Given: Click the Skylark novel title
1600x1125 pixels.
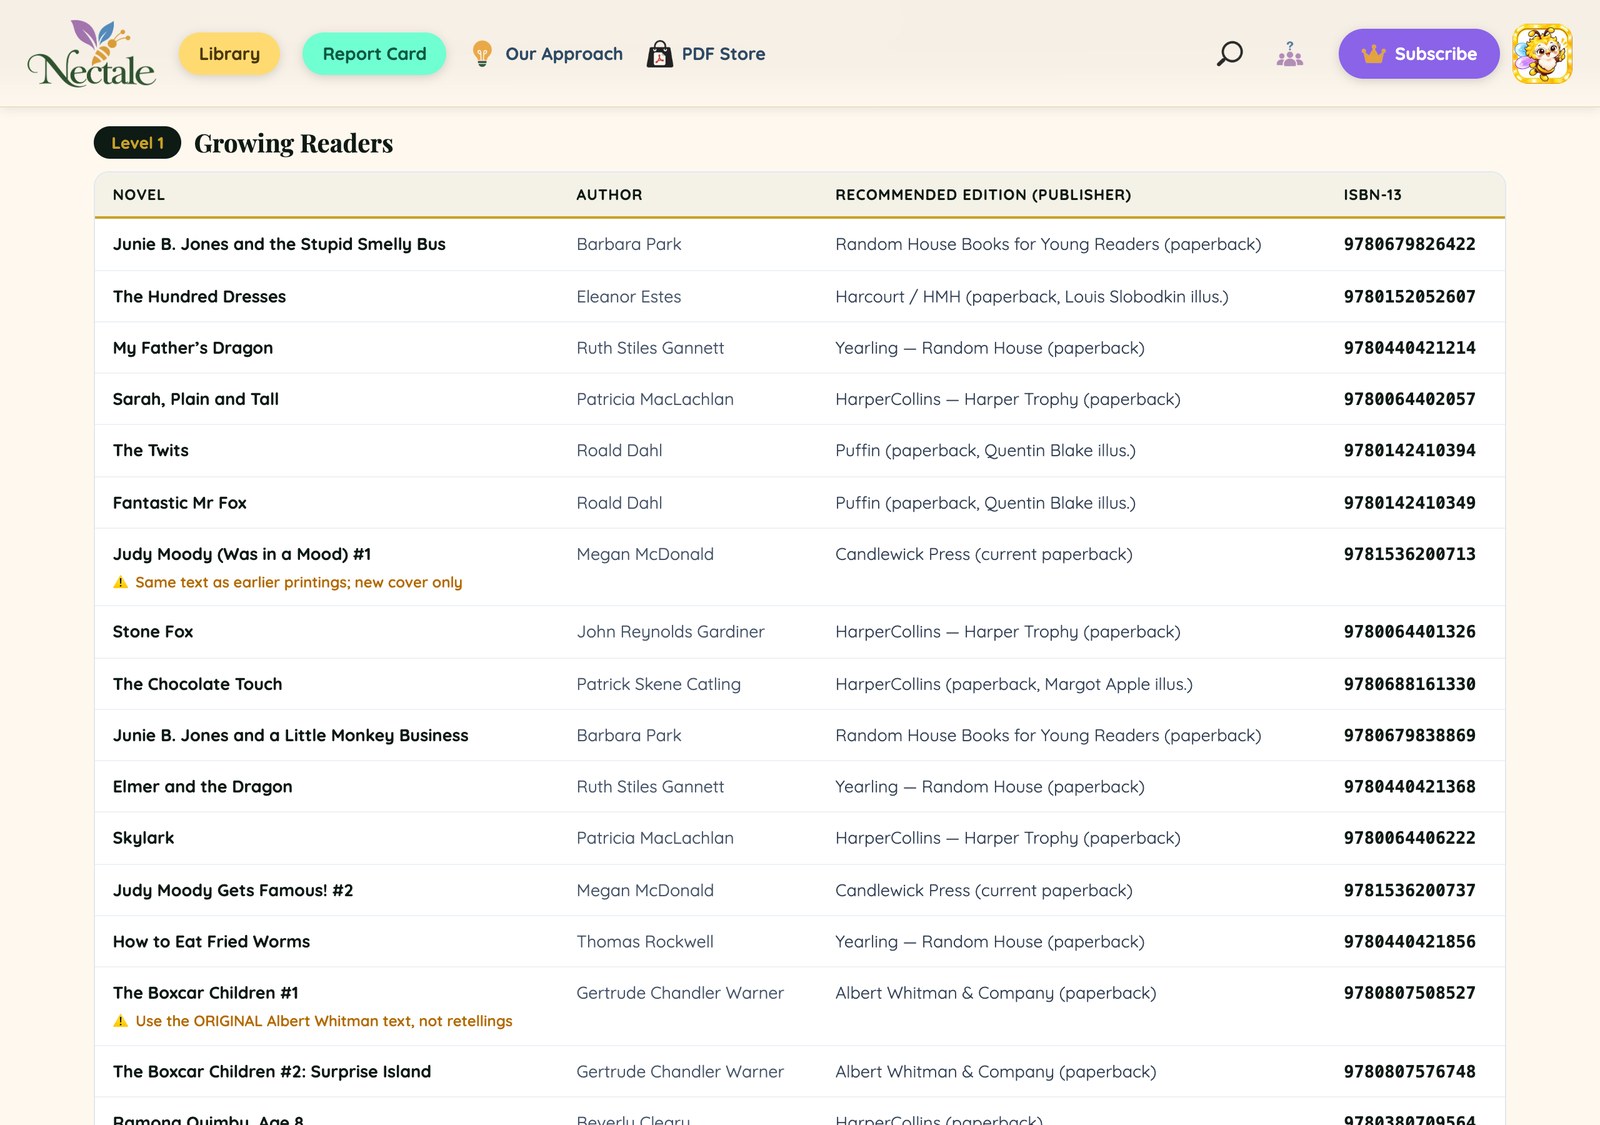Looking at the screenshot, I should click(x=143, y=838).
